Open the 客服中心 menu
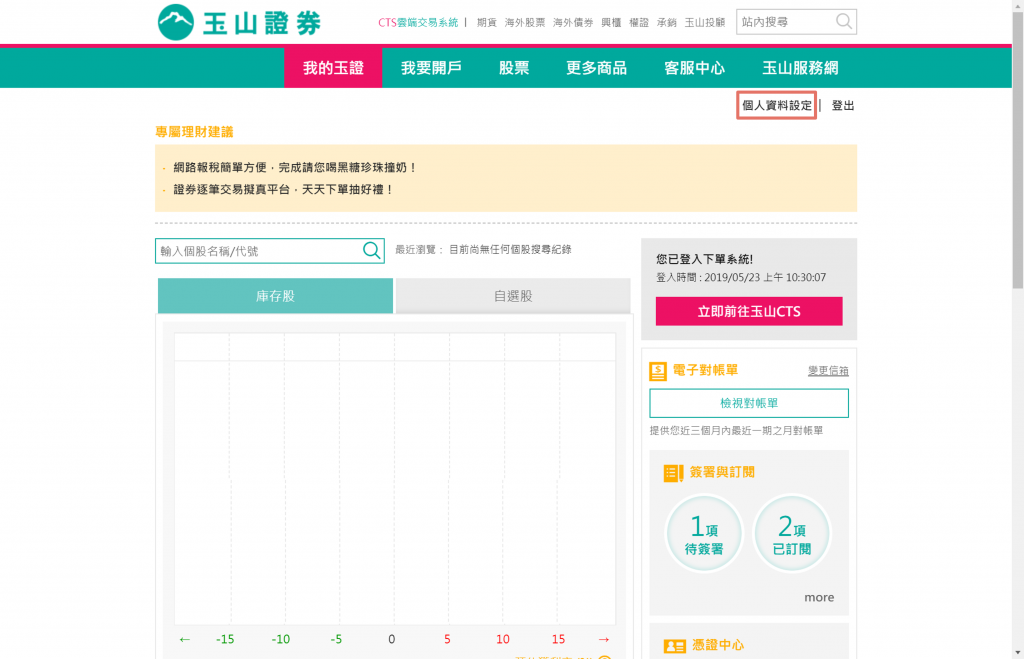Viewport: 1024px width, 659px height. (x=694, y=68)
